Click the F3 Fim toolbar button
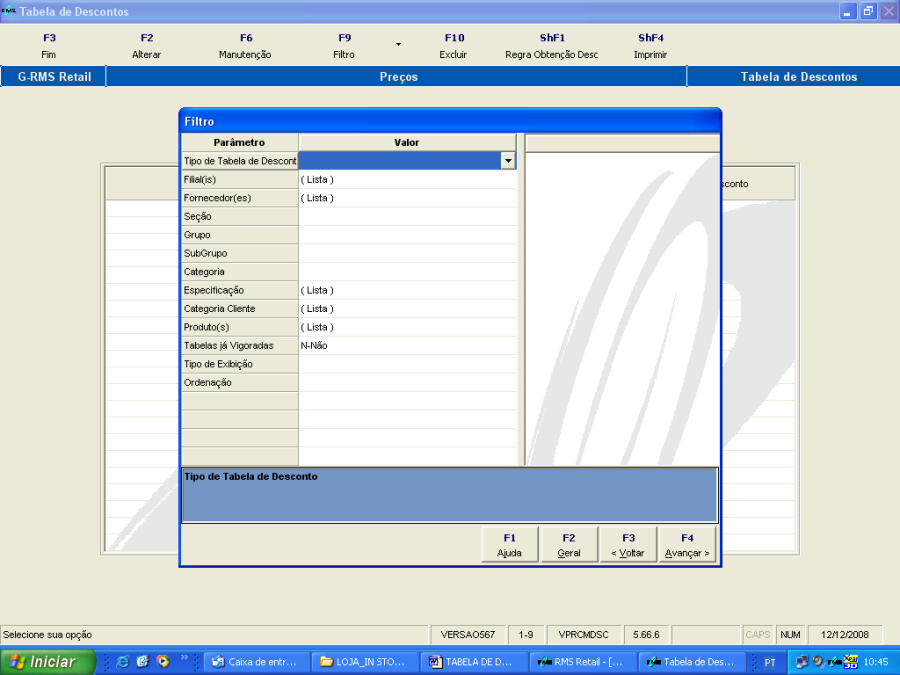Viewport: 900px width, 675px height. 49,46
